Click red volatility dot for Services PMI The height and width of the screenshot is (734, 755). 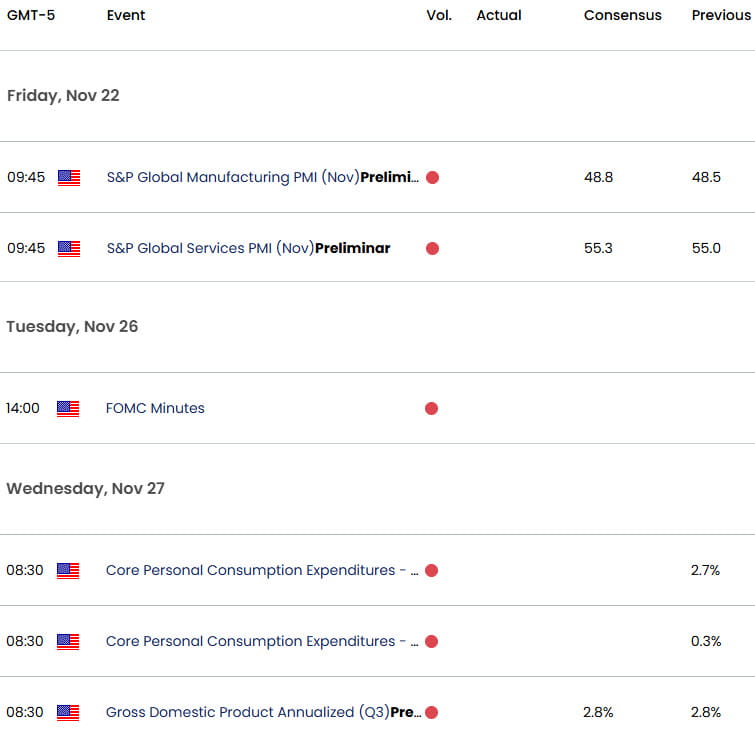click(432, 249)
